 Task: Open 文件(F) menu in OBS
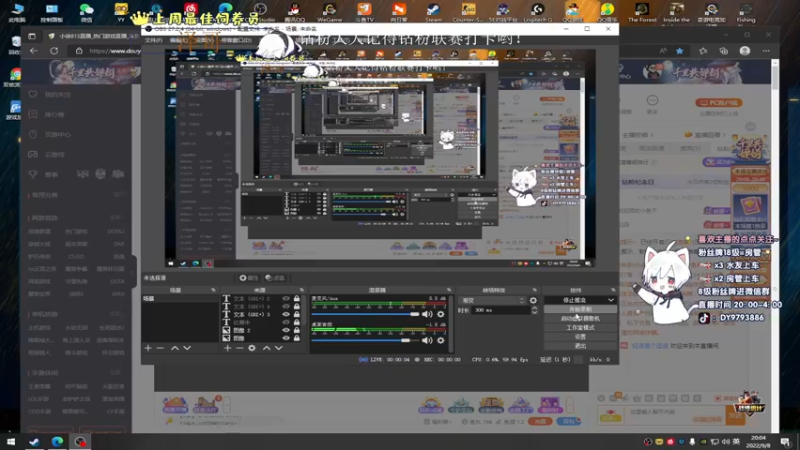click(153, 40)
